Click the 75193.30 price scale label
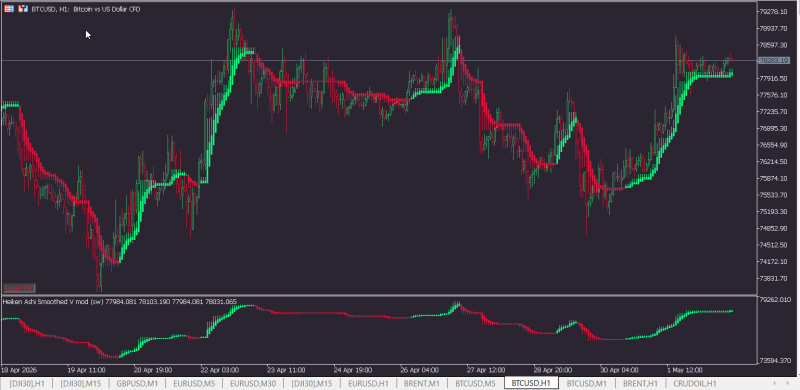Image resolution: width=800 pixels, height=390 pixels. tap(774, 211)
